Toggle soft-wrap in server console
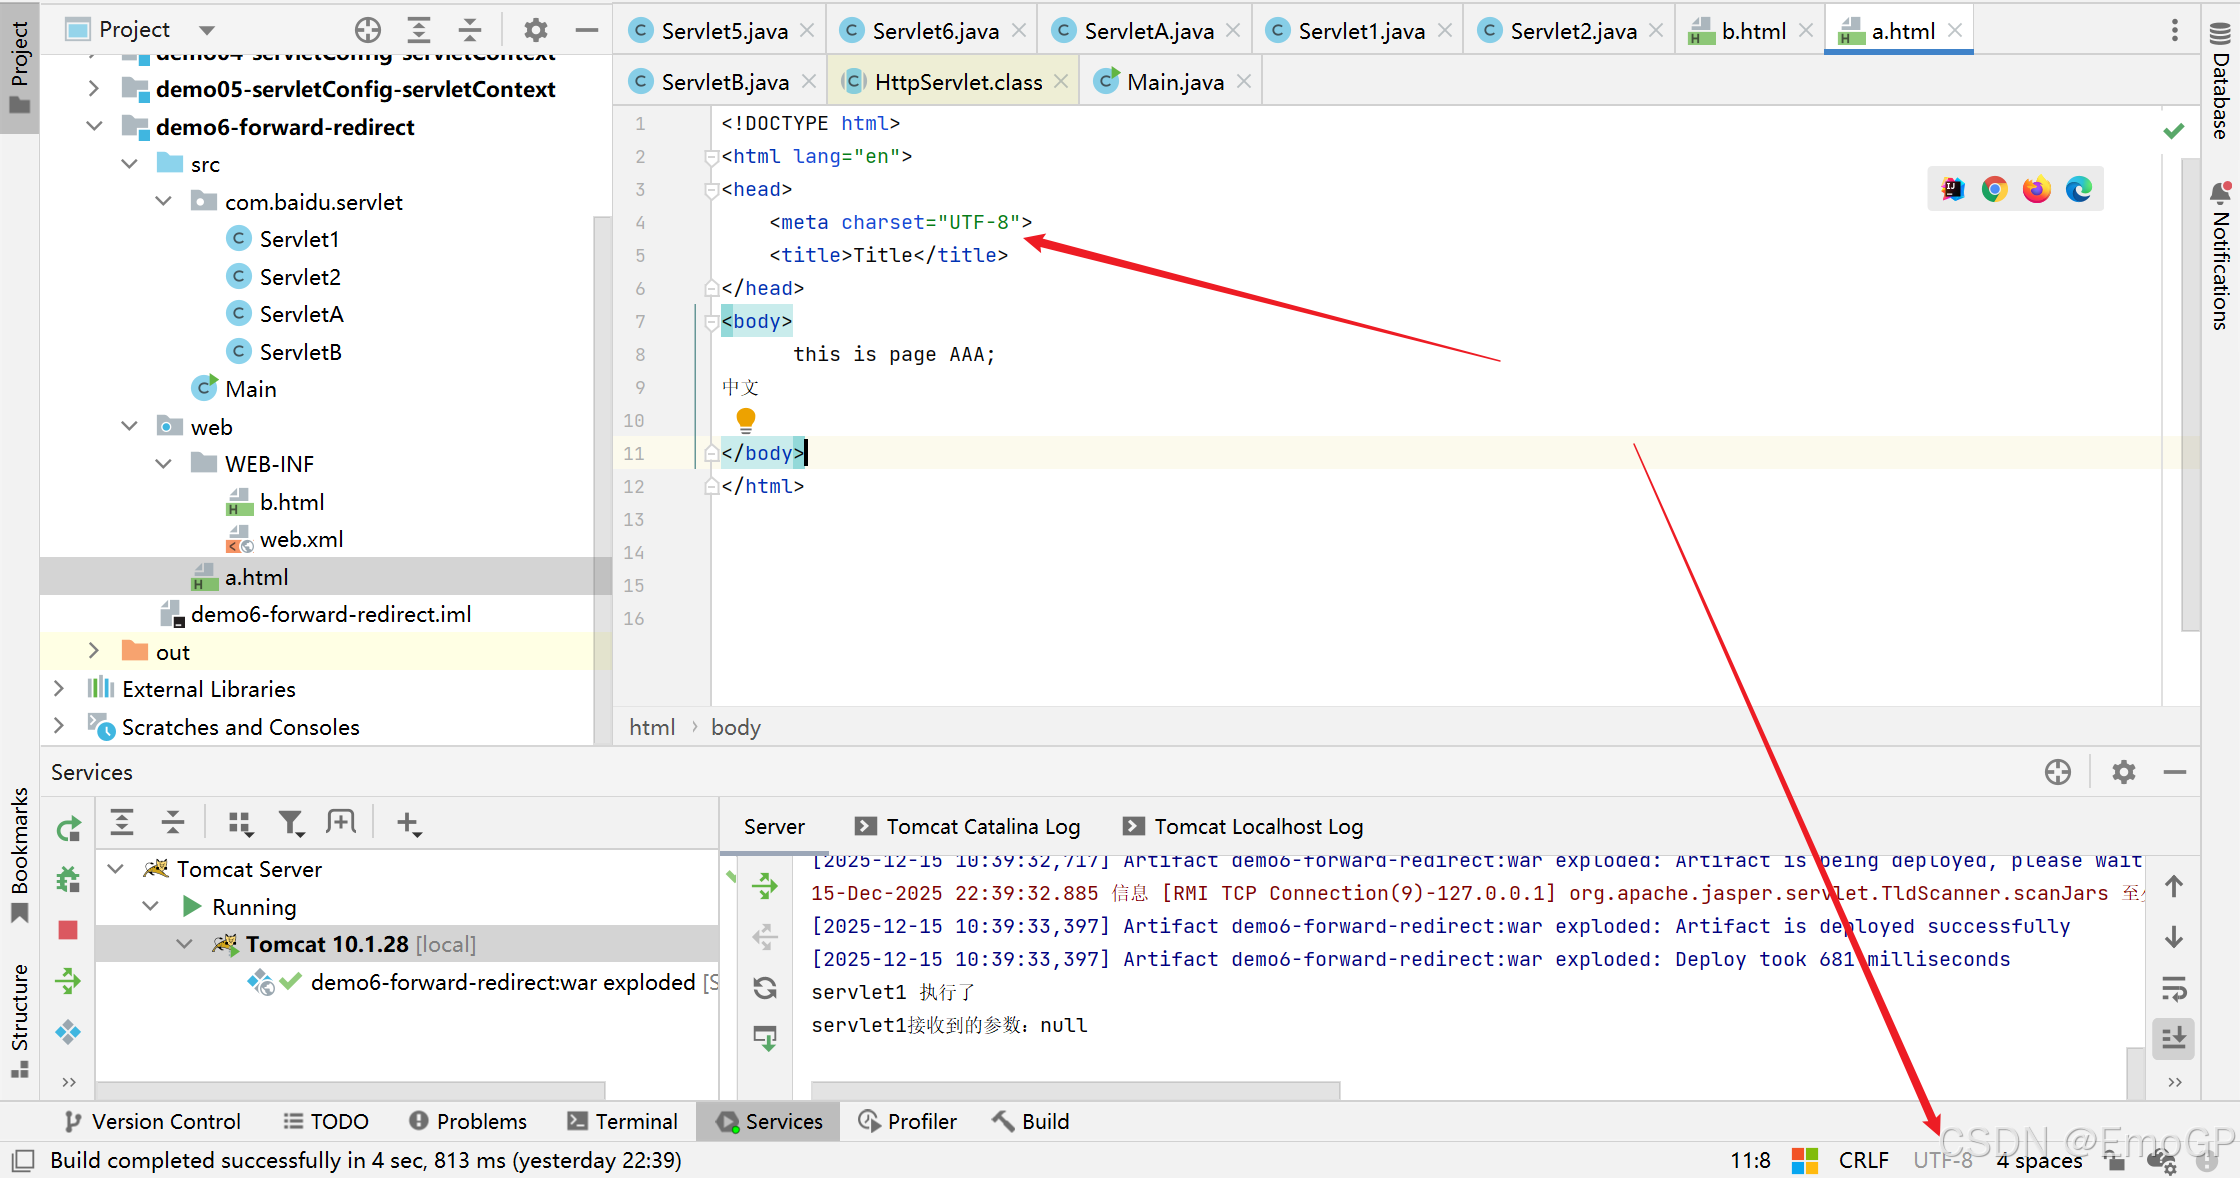Viewport: 2240px width, 1178px height. pyautogui.click(x=2174, y=989)
